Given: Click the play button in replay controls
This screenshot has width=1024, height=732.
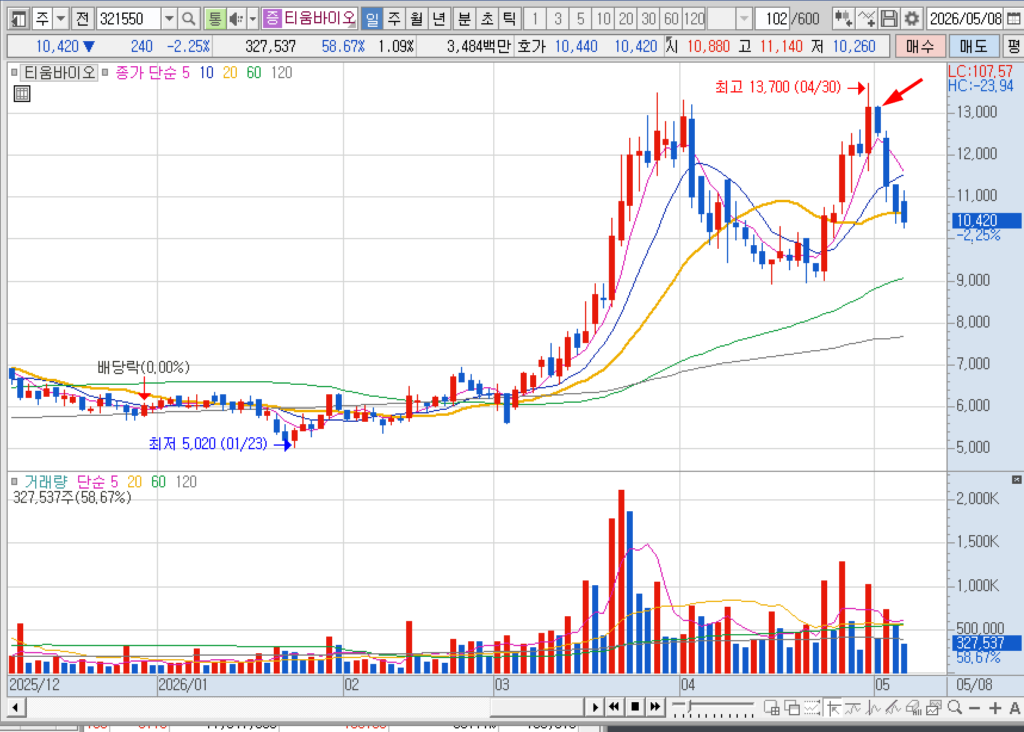Looking at the screenshot, I should [x=594, y=707].
